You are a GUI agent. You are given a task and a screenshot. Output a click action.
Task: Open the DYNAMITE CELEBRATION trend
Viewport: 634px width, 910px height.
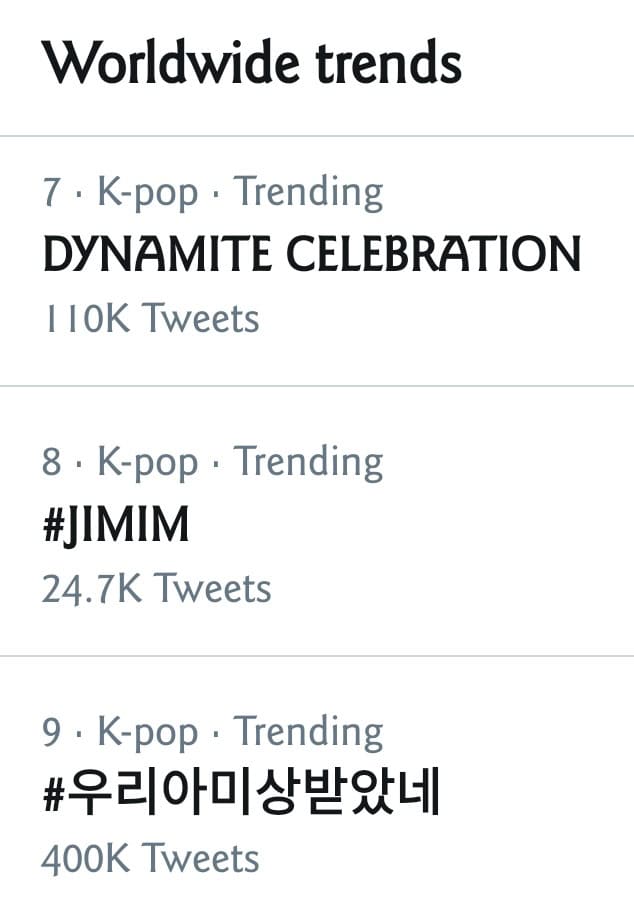click(x=311, y=255)
